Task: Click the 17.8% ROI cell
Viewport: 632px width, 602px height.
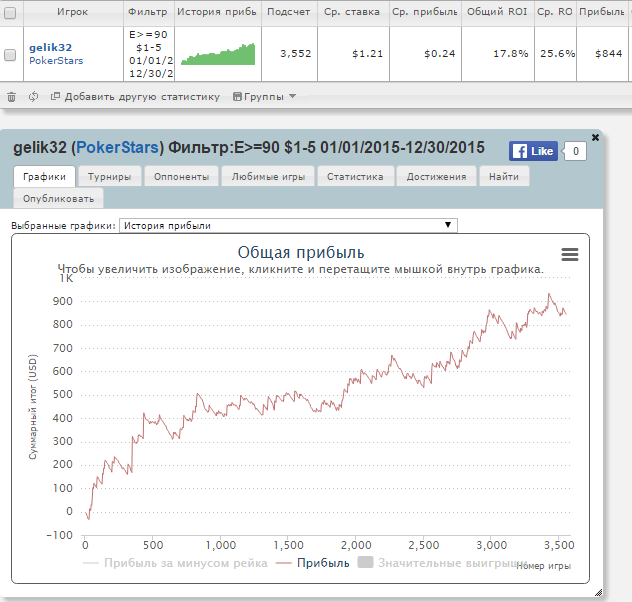Action: pyautogui.click(x=498, y=54)
